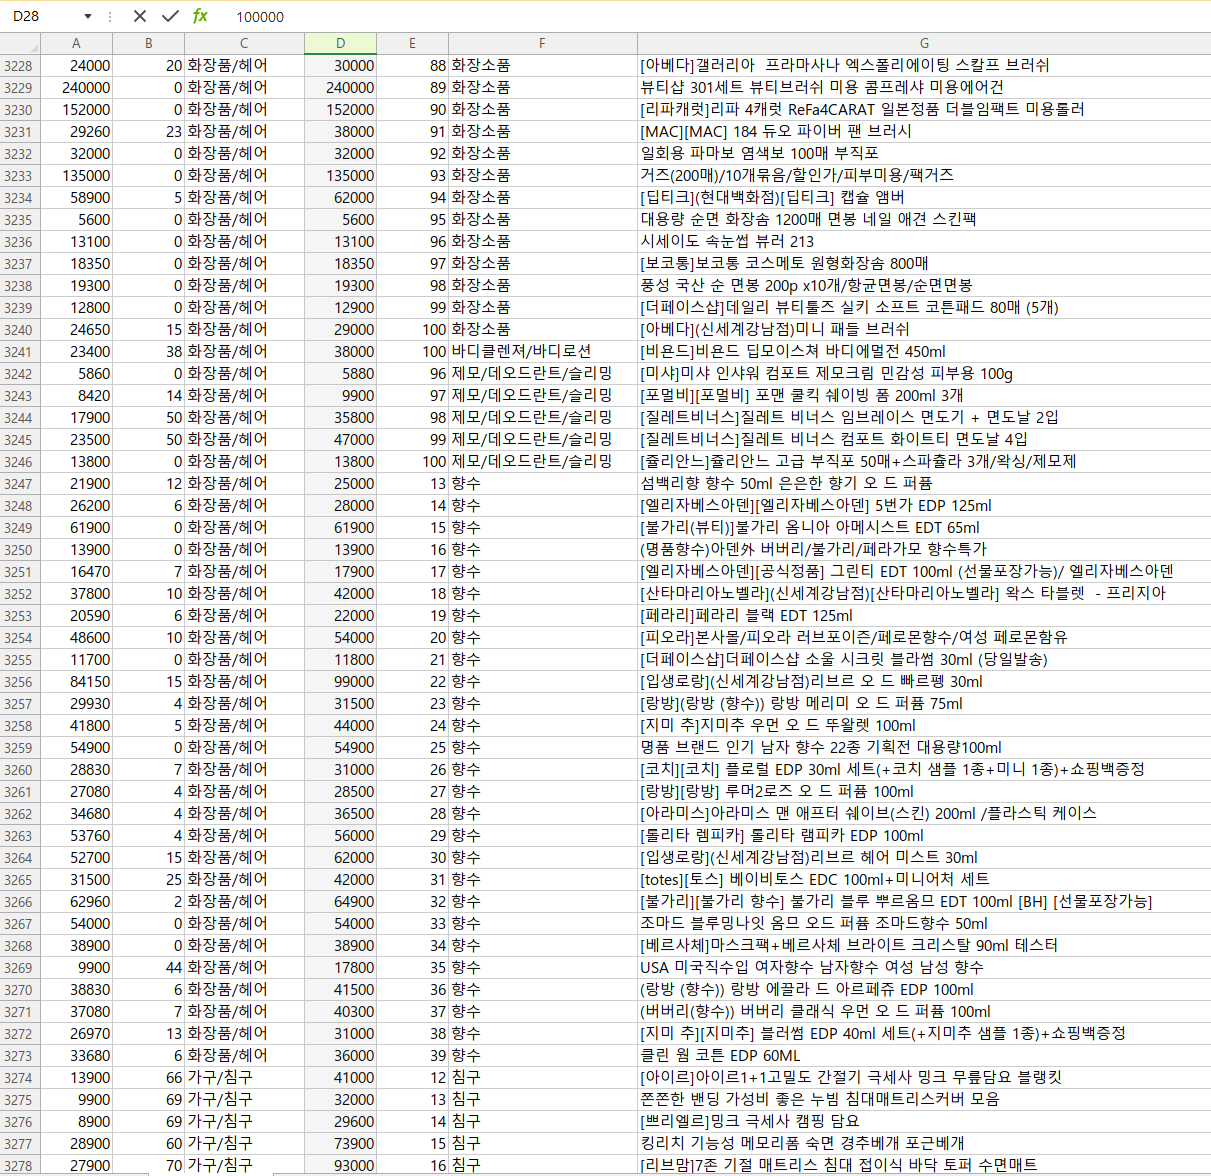Click cell D3277 with value 73900

pyautogui.click(x=340, y=1143)
